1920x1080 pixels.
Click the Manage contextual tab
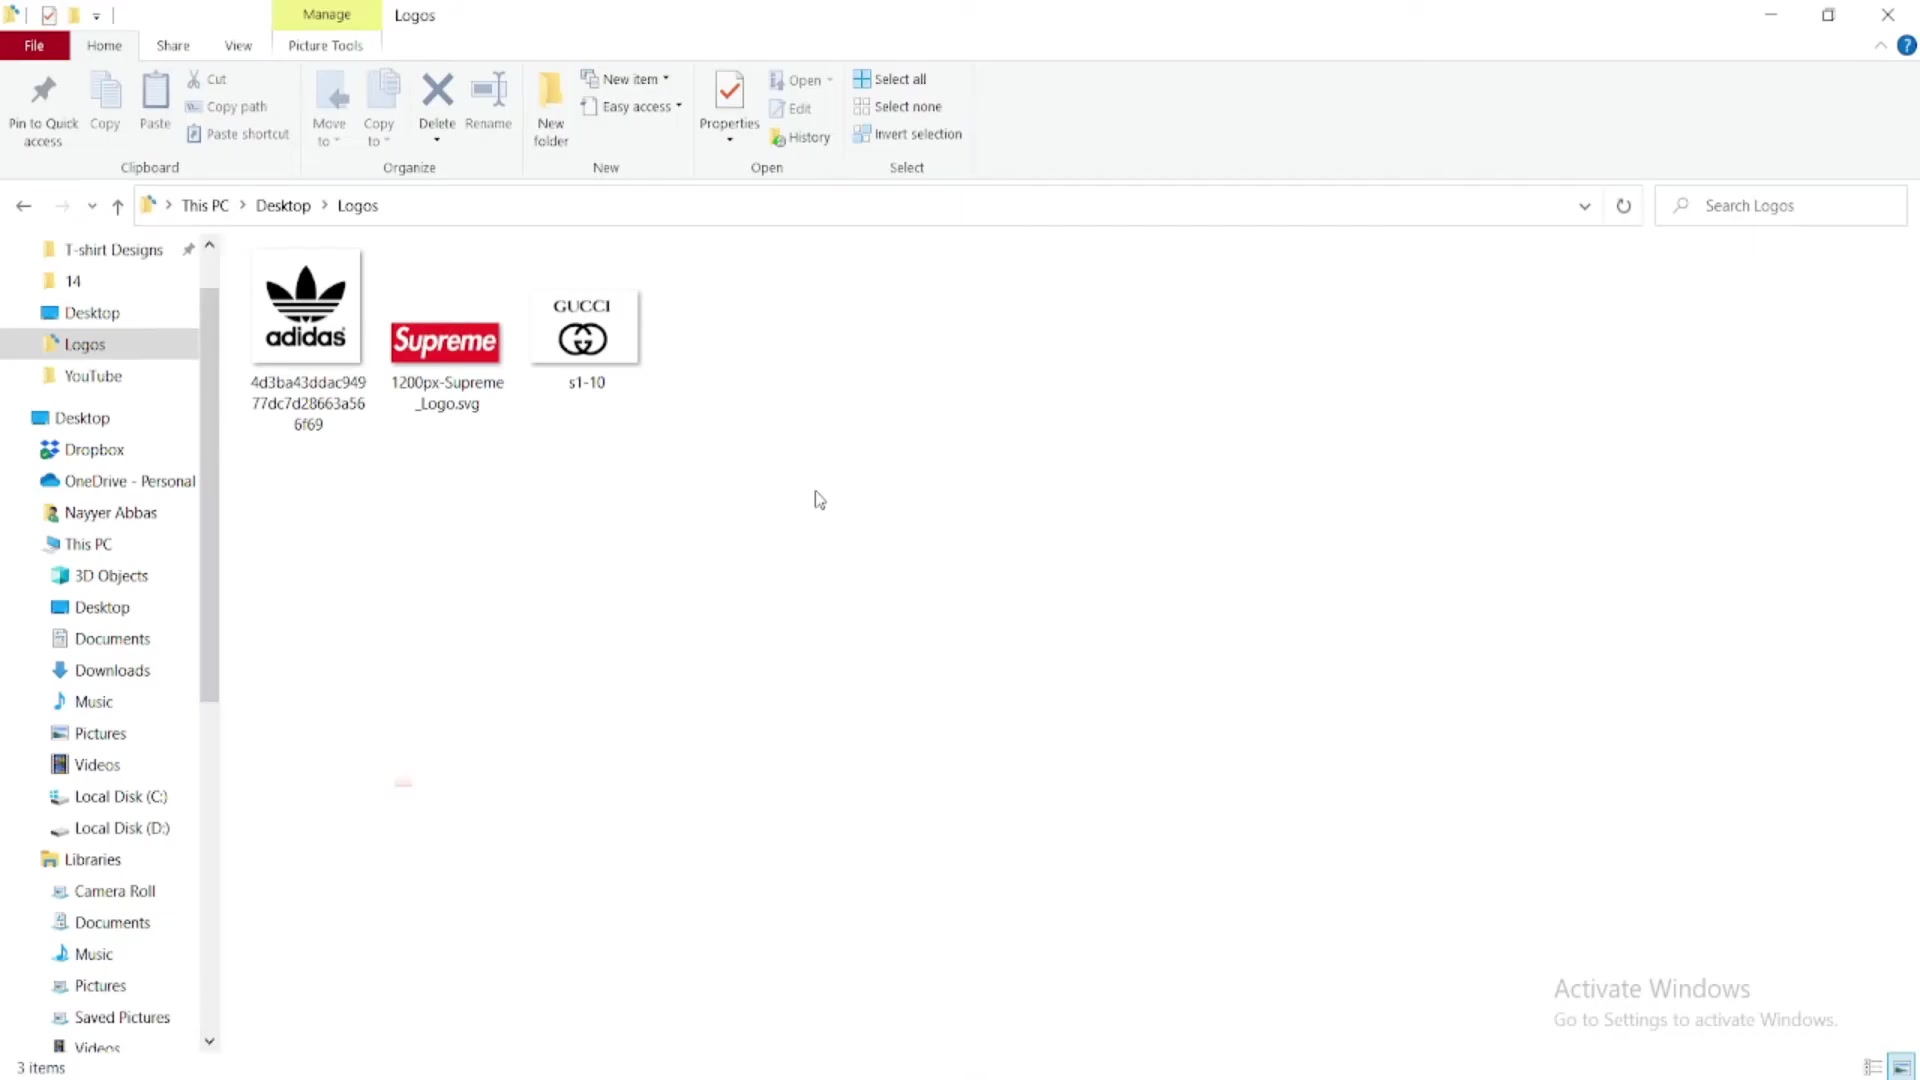(x=326, y=15)
